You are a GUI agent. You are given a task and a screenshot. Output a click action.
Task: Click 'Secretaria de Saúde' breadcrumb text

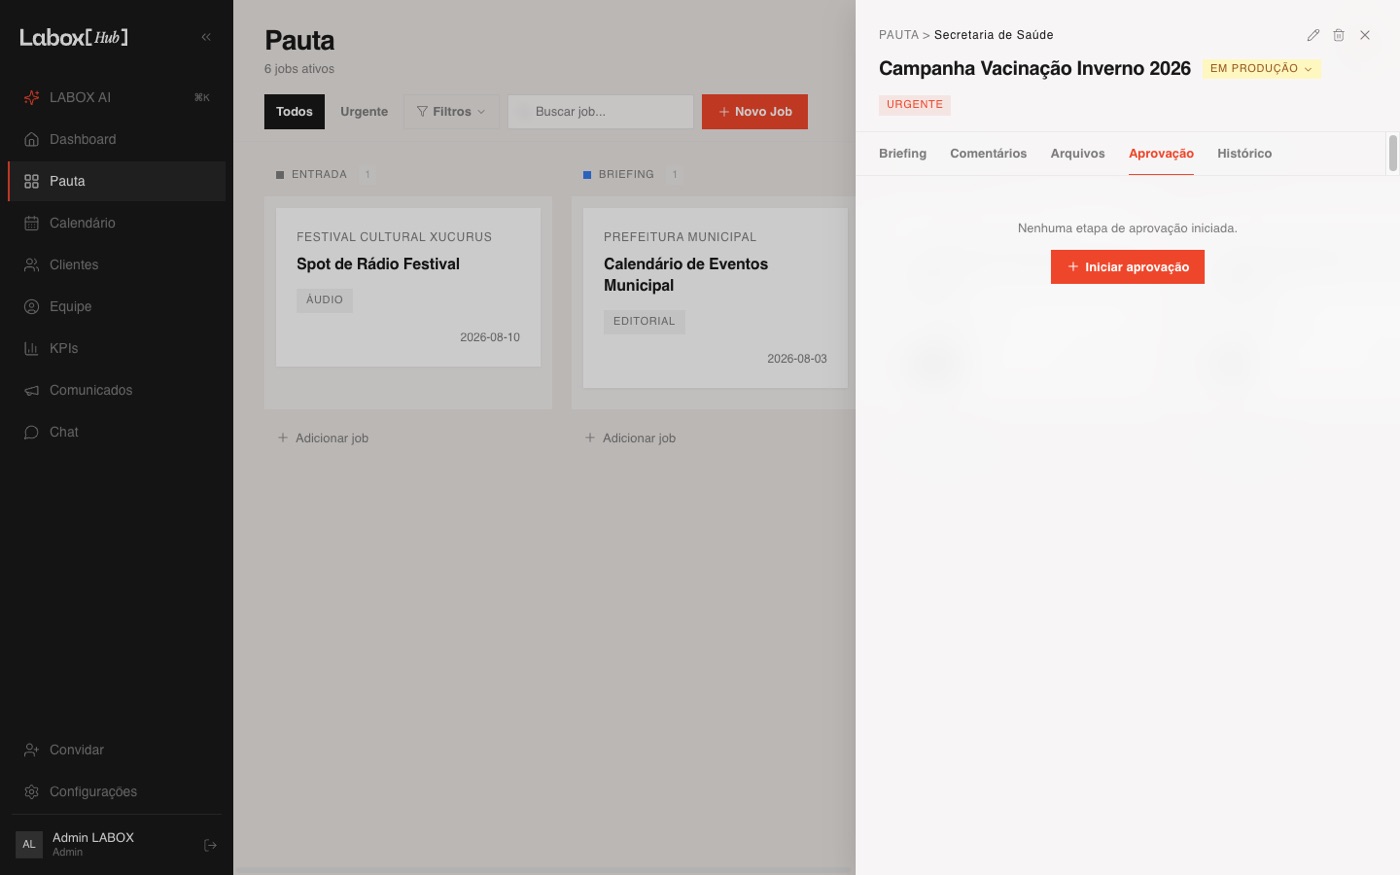[994, 35]
